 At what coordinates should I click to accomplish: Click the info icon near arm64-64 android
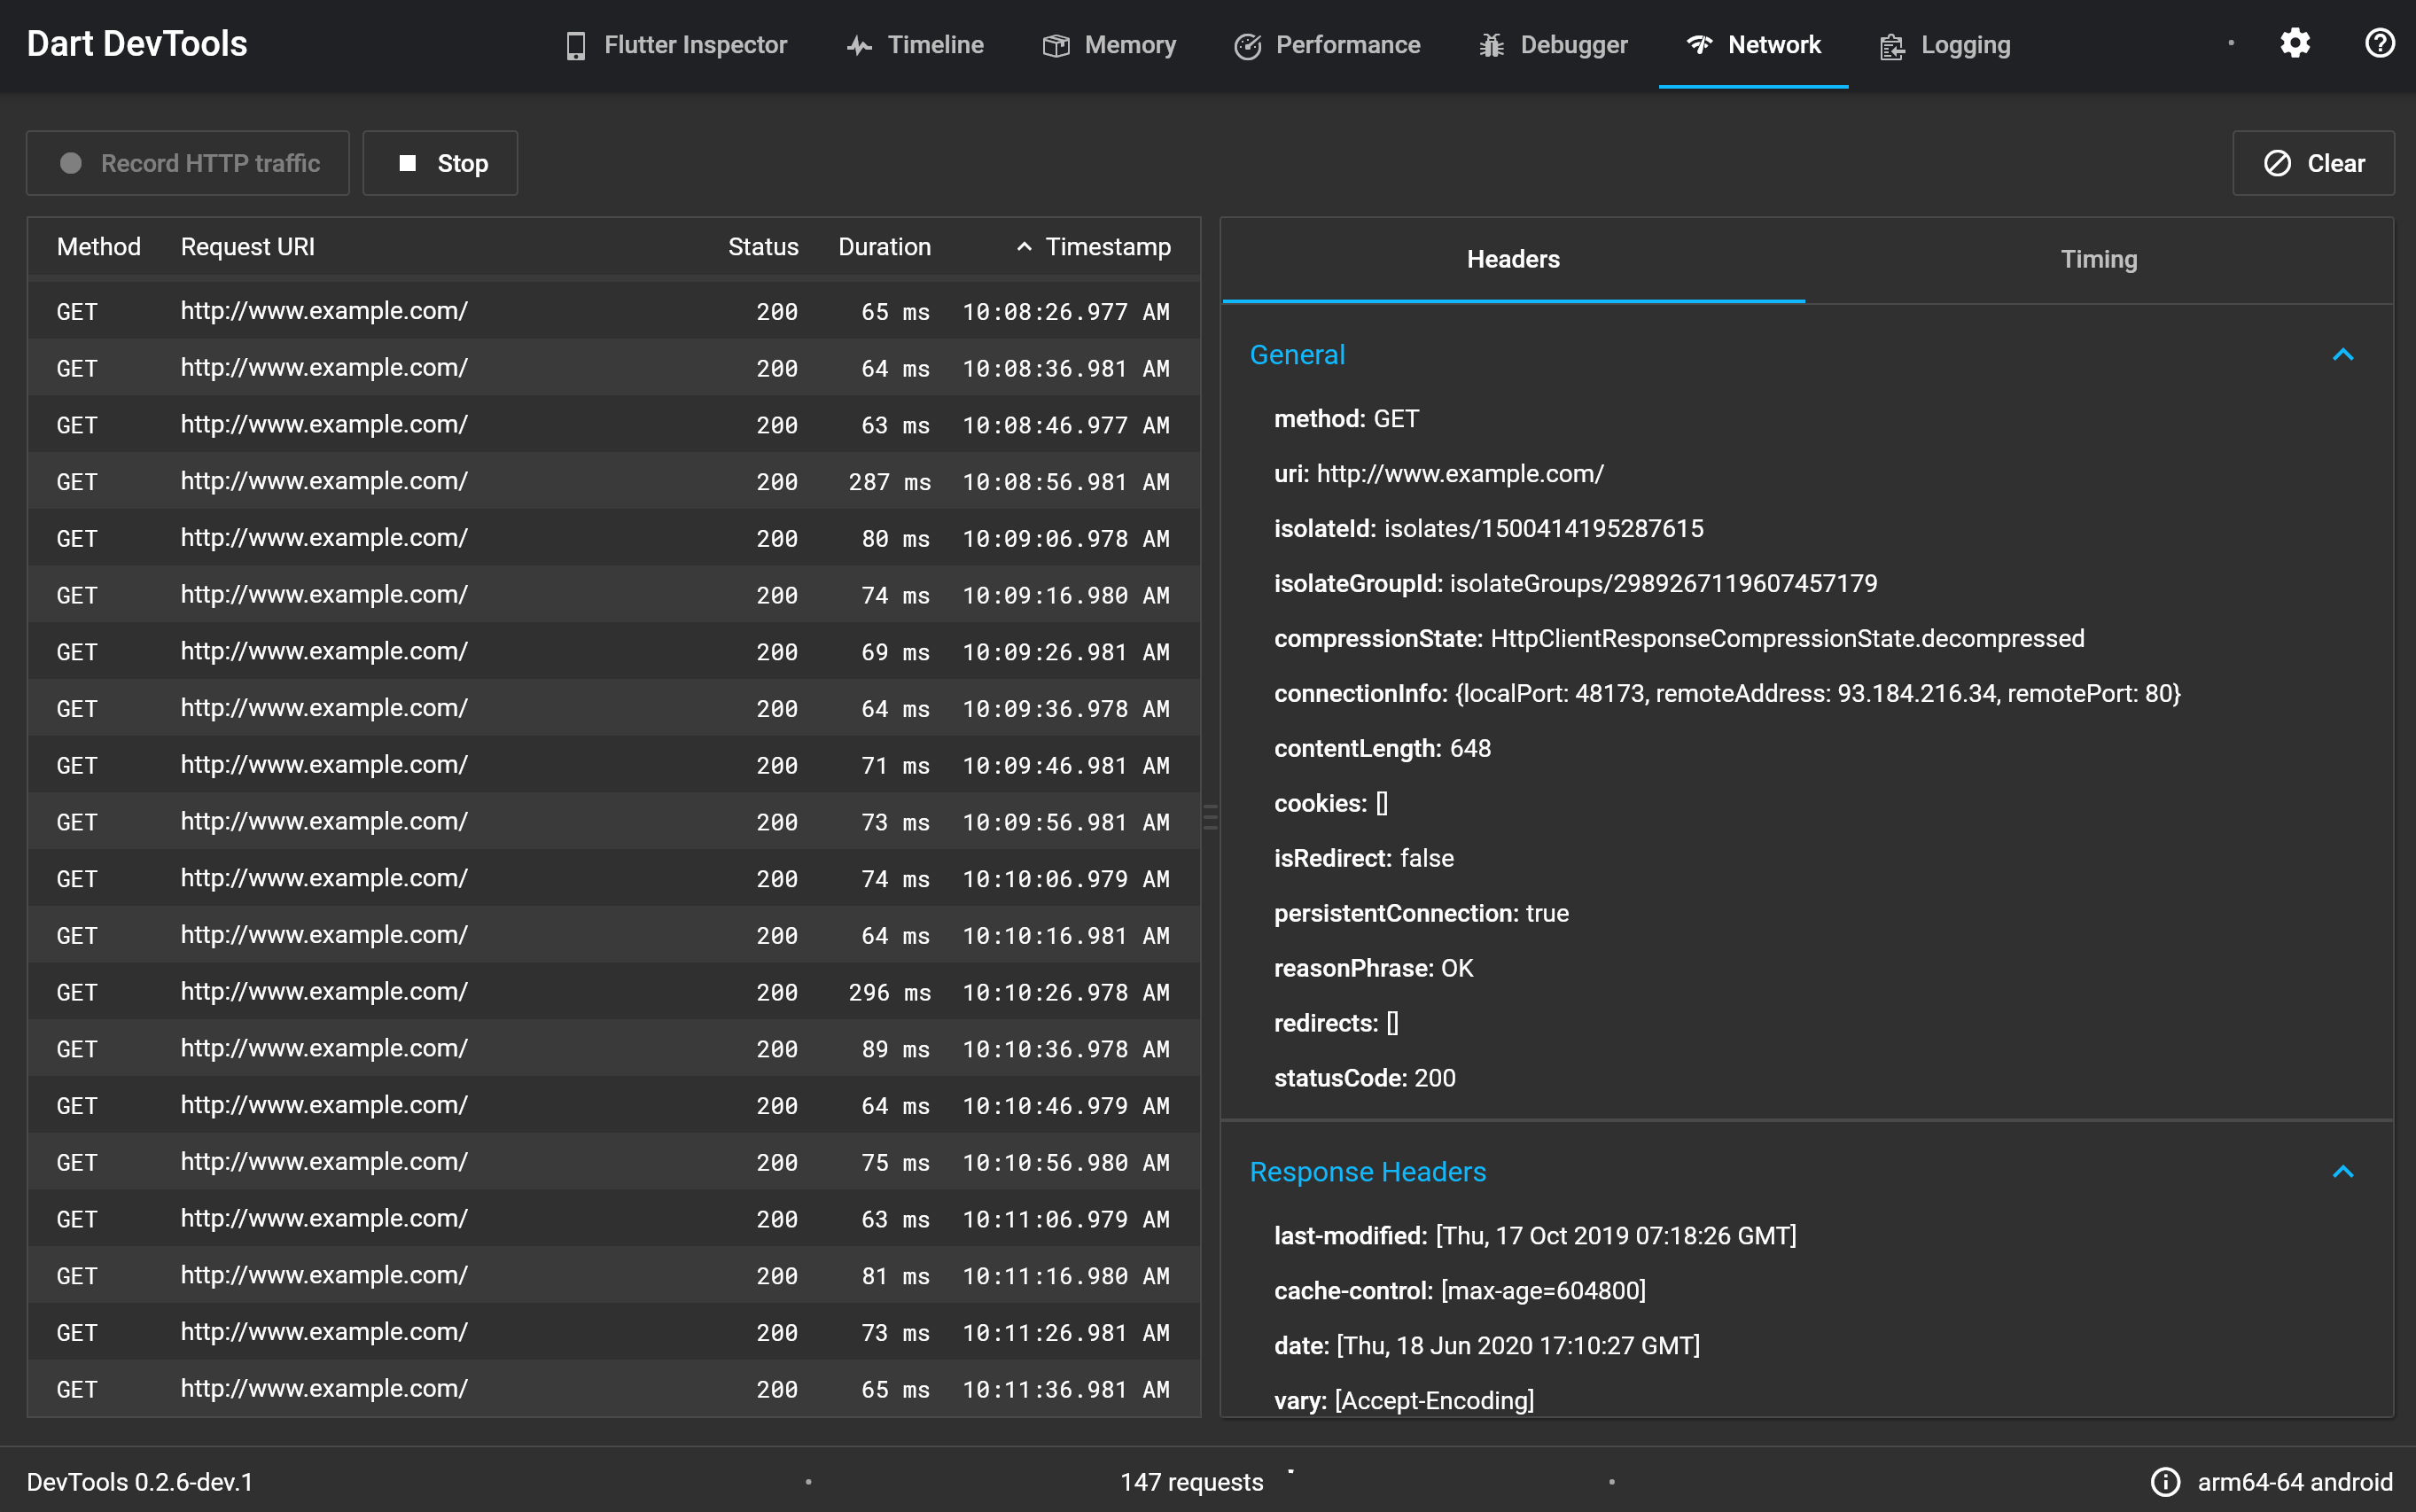pyautogui.click(x=2165, y=1481)
